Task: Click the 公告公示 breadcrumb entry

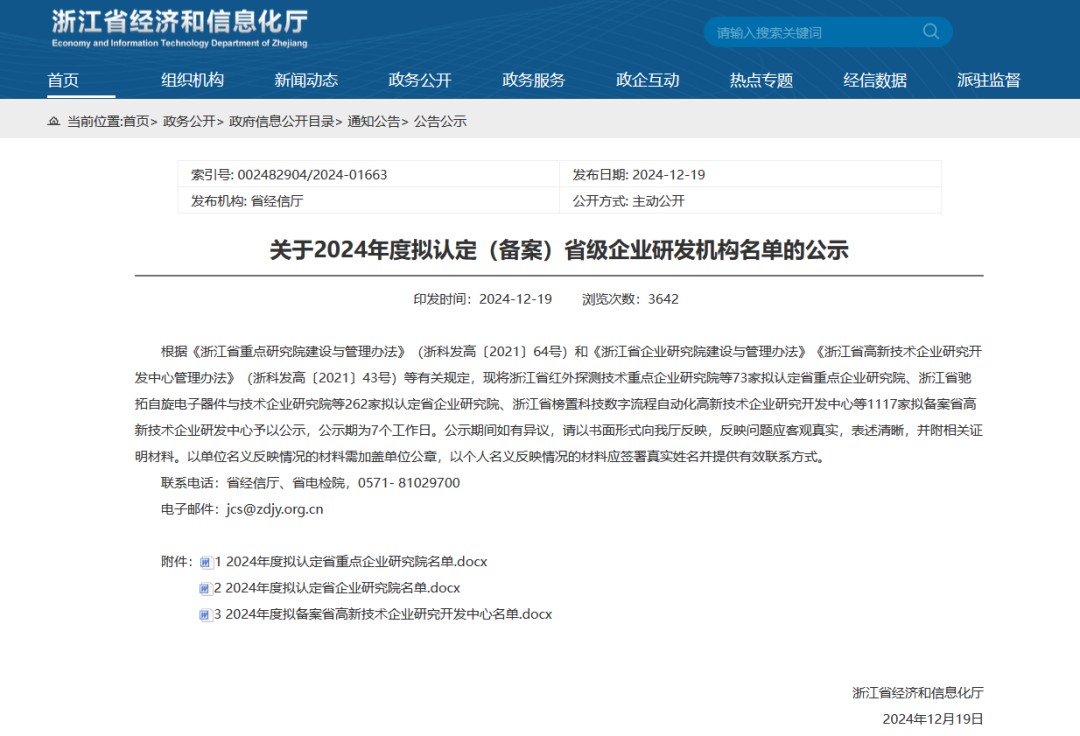Action: (441, 122)
